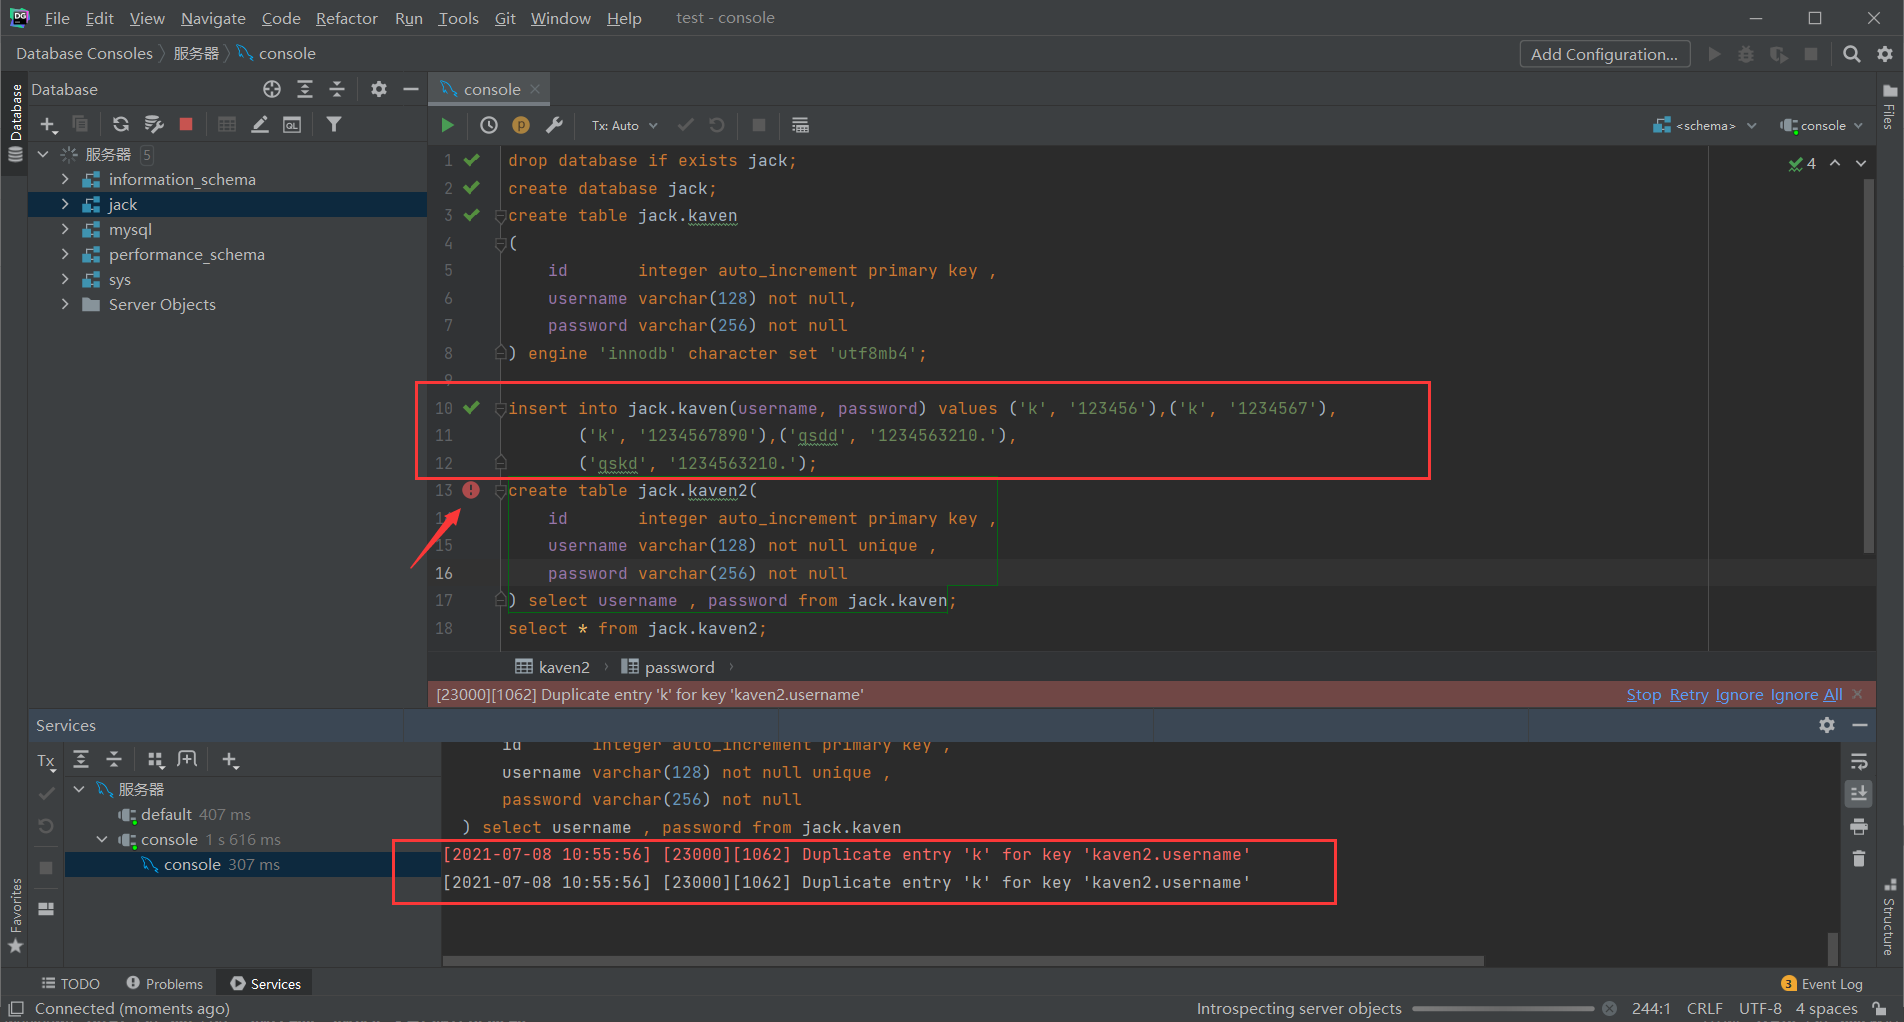Viewport: 1904px width, 1022px height.
Task: Open the <schema> selector dropdown
Action: (1705, 125)
